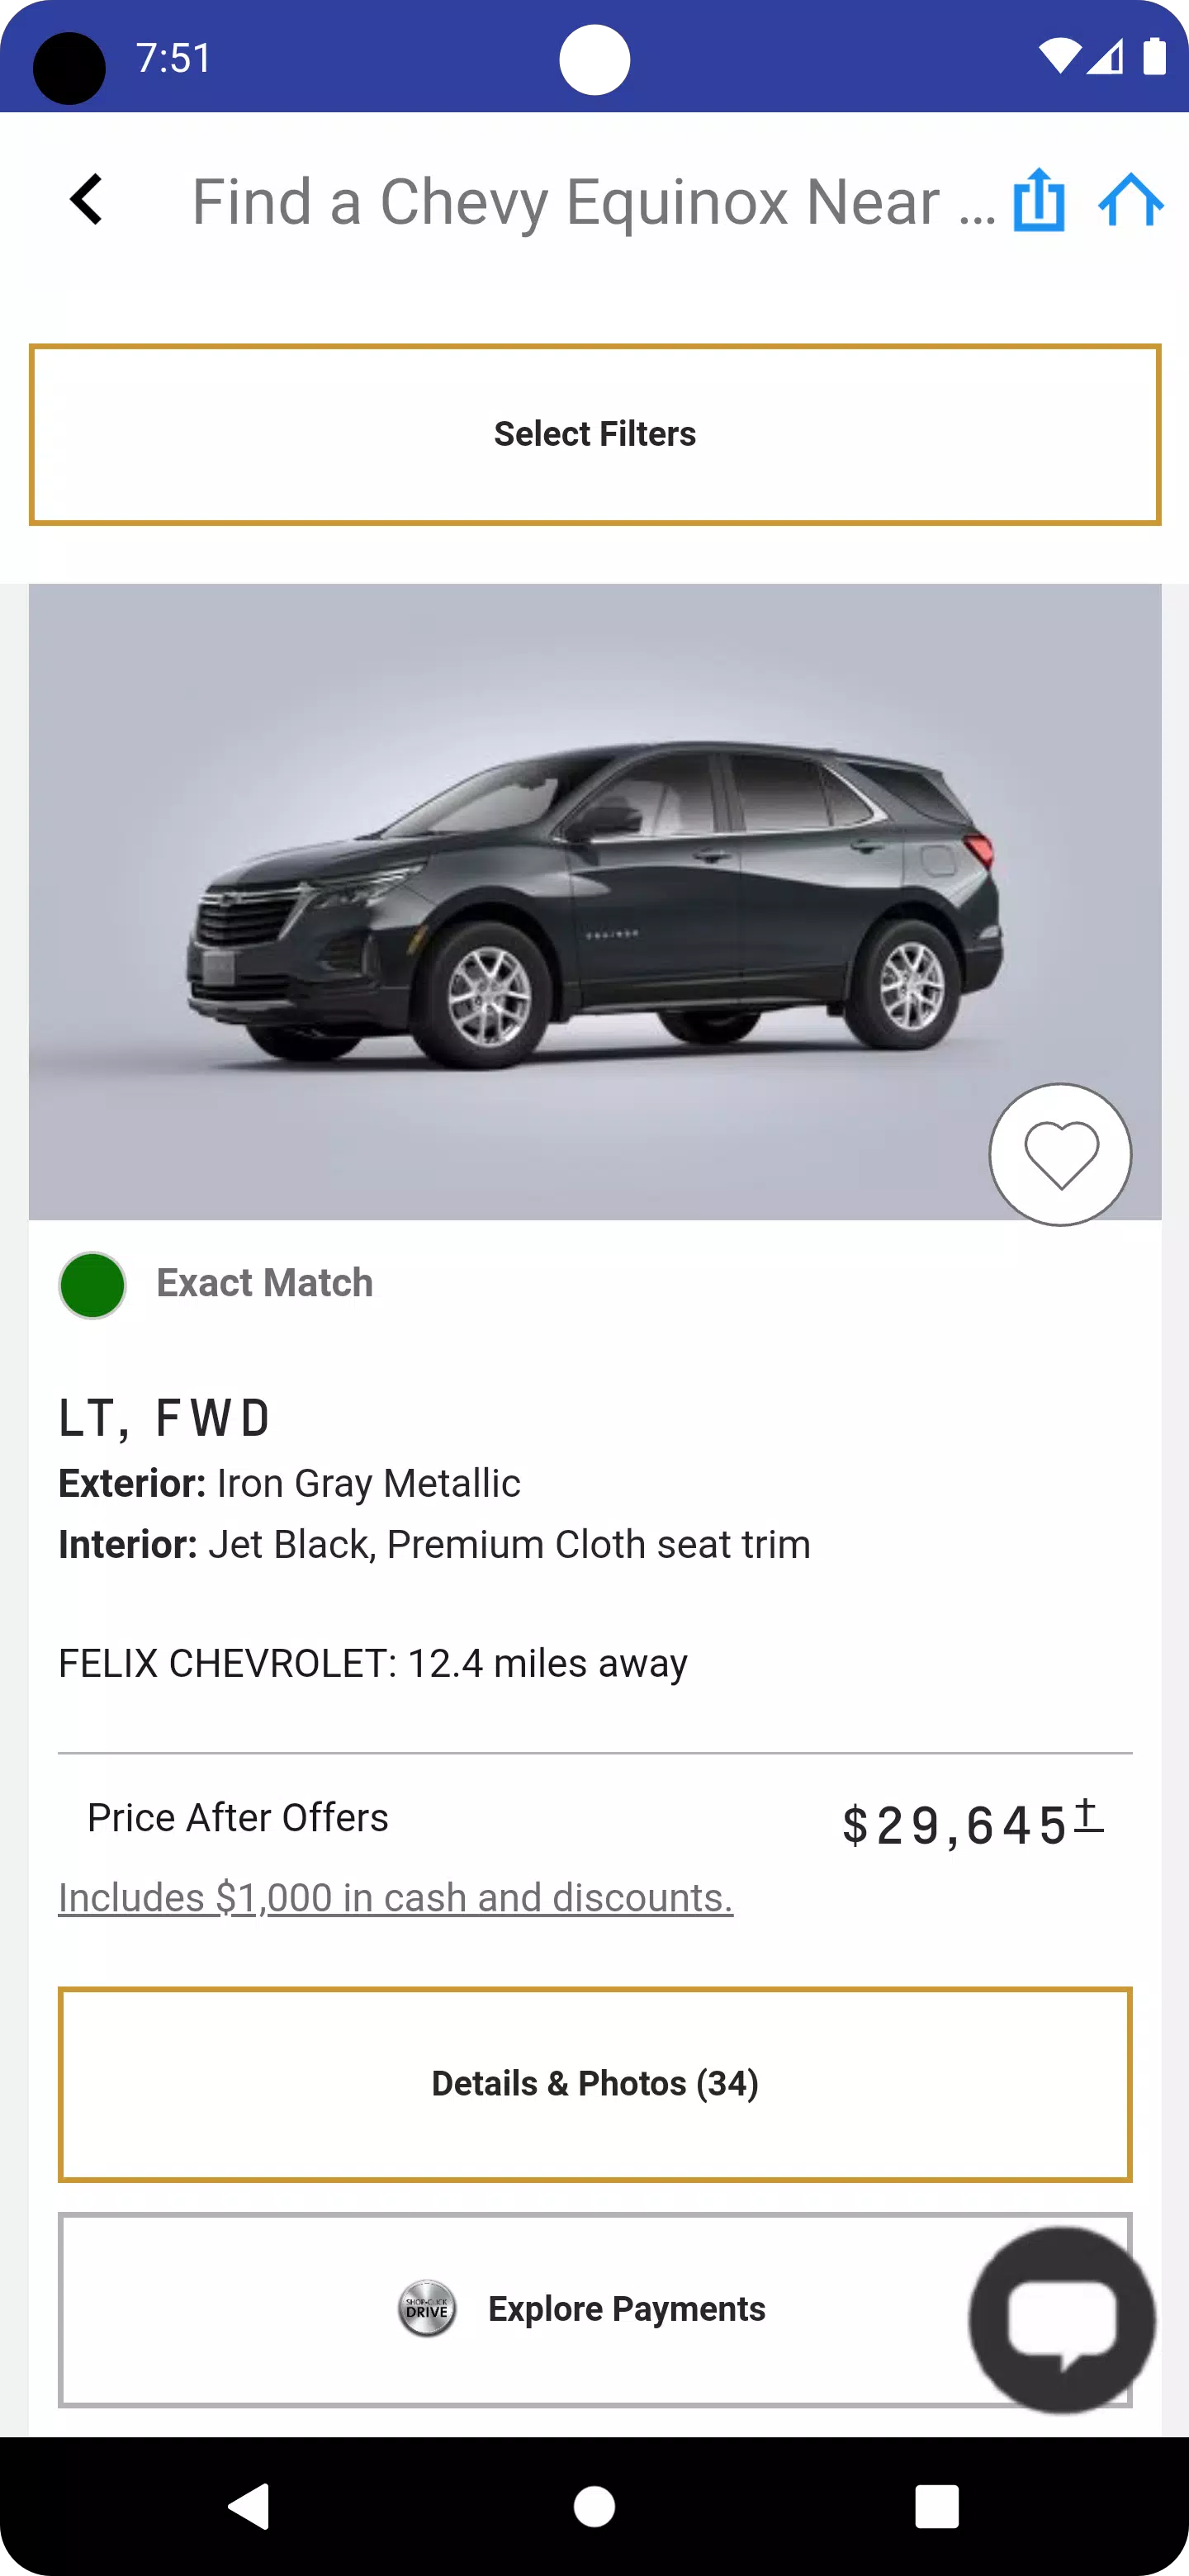1189x2576 pixels.
Task: Tap the page title text
Action: [x=593, y=202]
